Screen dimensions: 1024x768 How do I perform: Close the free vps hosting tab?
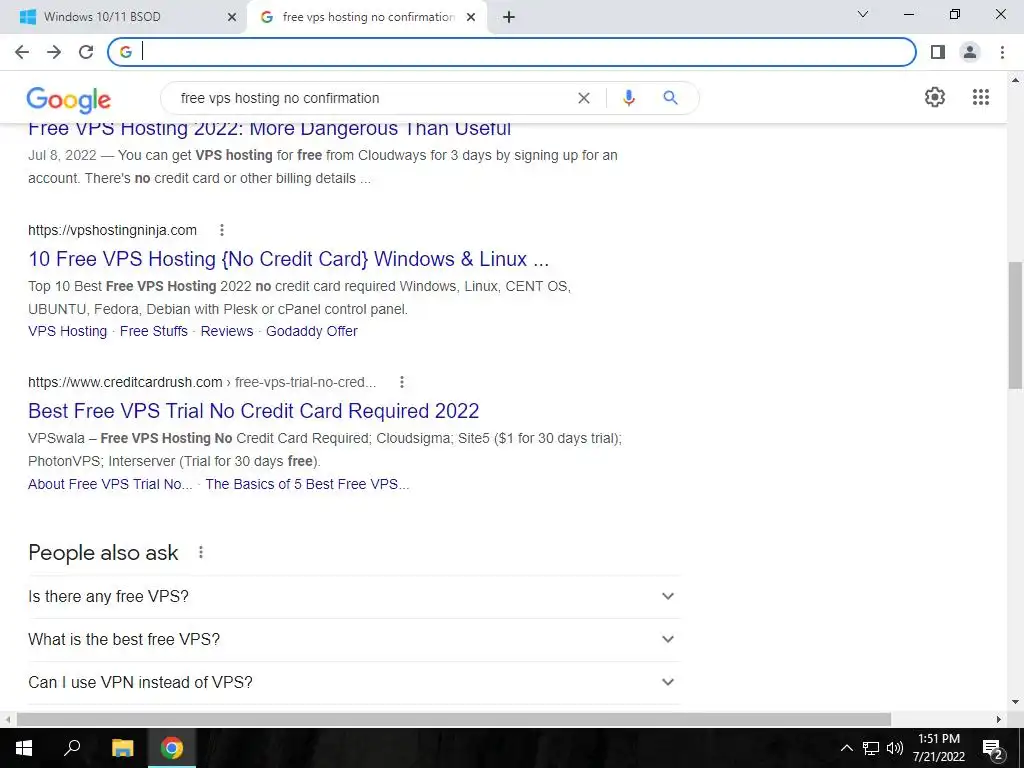471,17
